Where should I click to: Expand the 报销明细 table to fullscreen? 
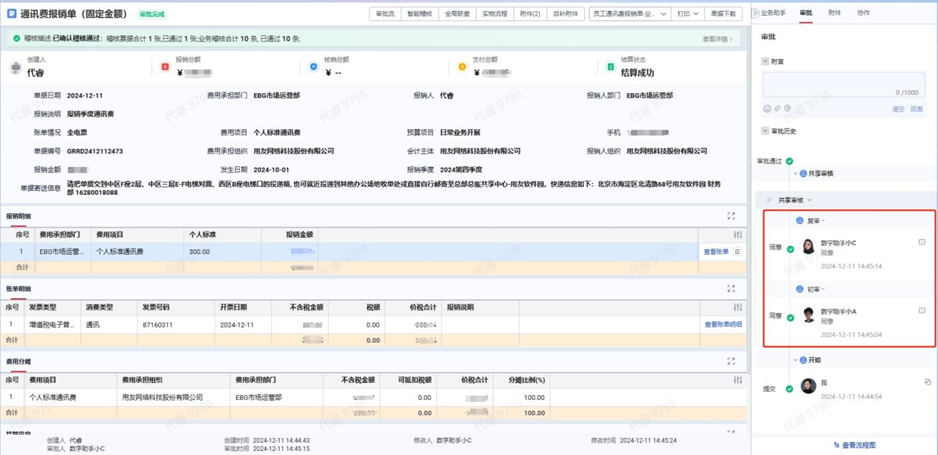[731, 216]
